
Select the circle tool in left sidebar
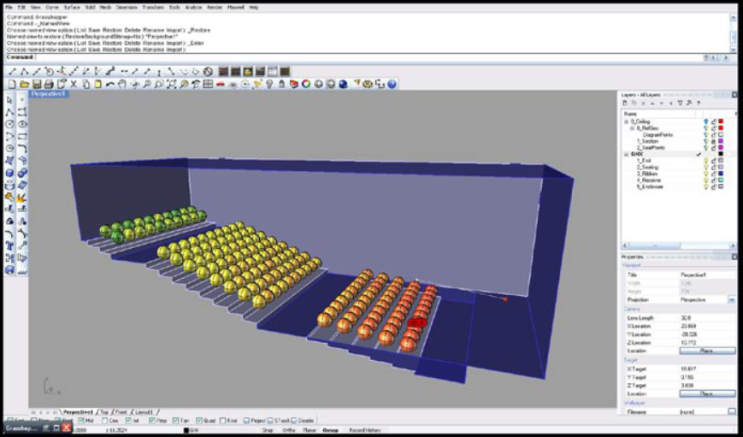pos(9,124)
